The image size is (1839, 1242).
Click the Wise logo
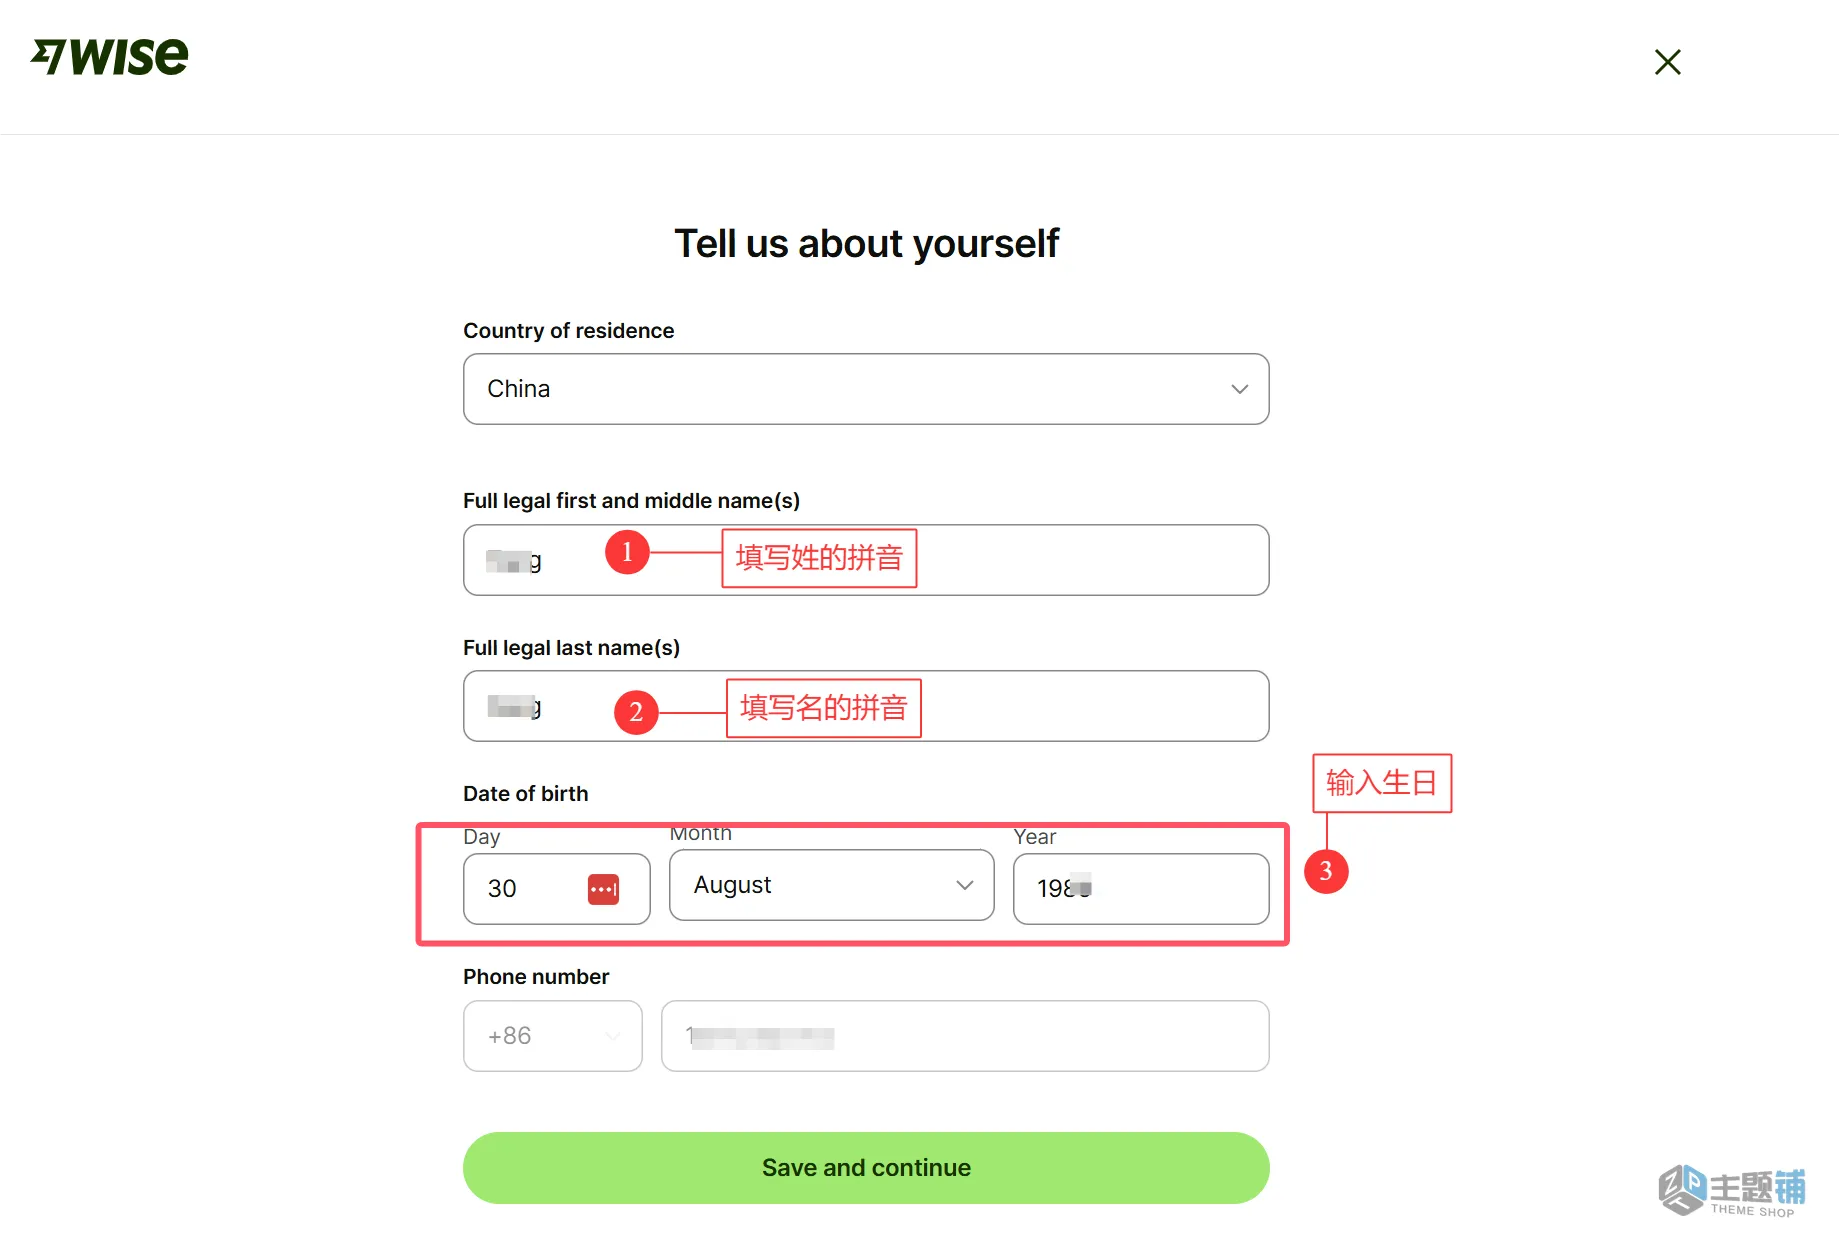[110, 57]
